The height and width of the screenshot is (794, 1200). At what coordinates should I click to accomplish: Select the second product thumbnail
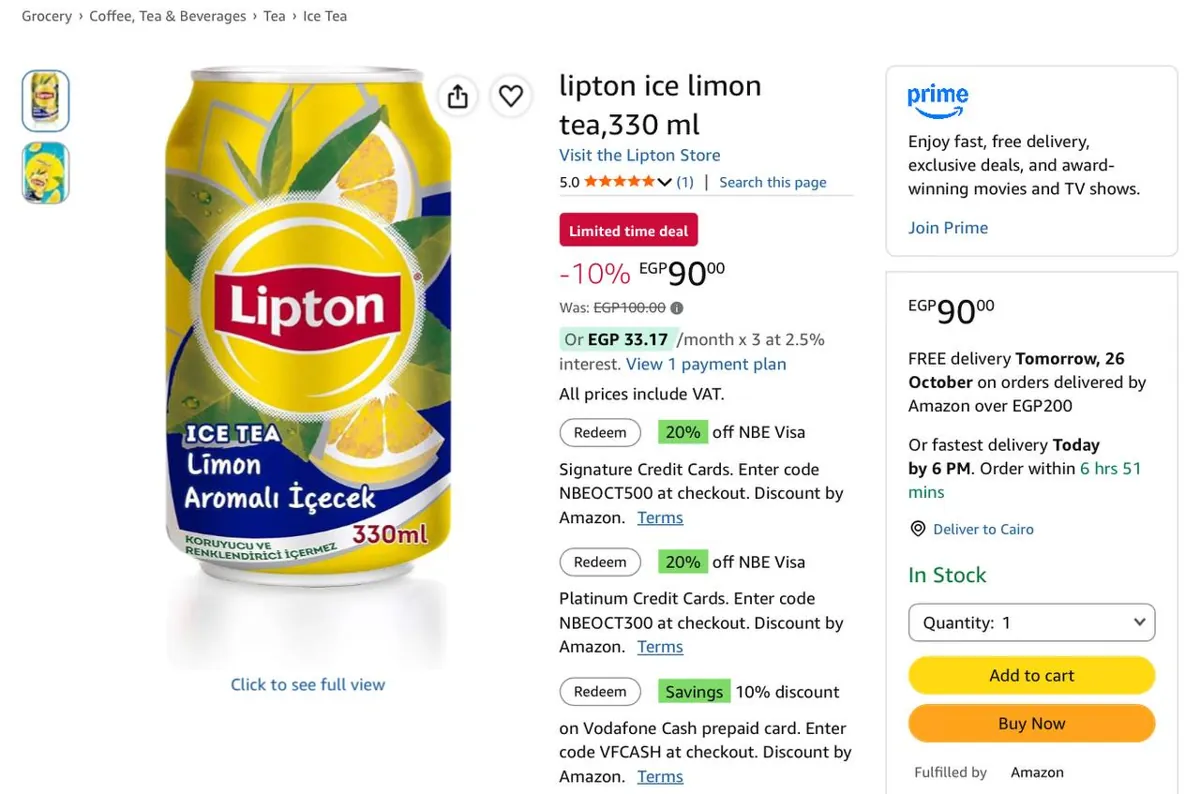(46, 172)
